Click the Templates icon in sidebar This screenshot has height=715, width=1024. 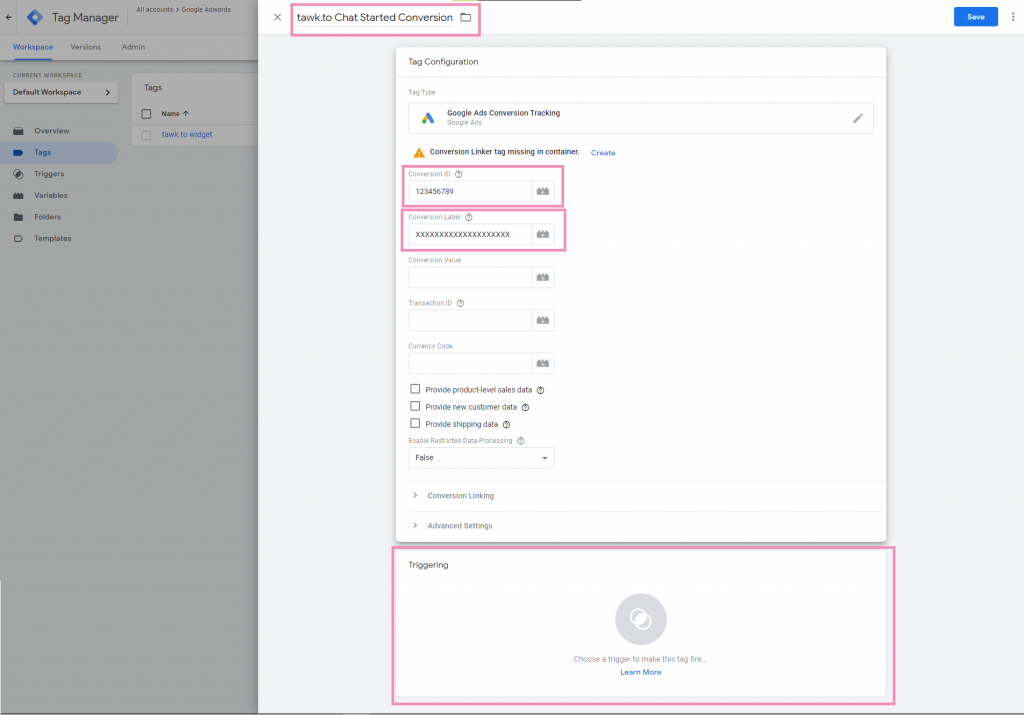(18, 239)
